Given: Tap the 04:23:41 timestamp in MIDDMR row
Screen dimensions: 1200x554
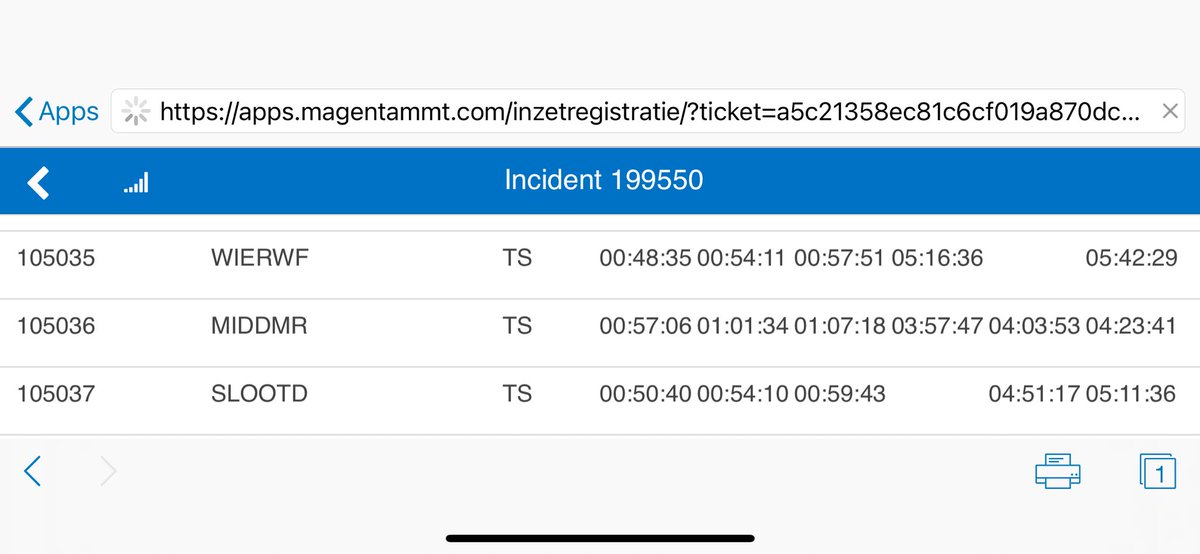Looking at the screenshot, I should click(1131, 327).
